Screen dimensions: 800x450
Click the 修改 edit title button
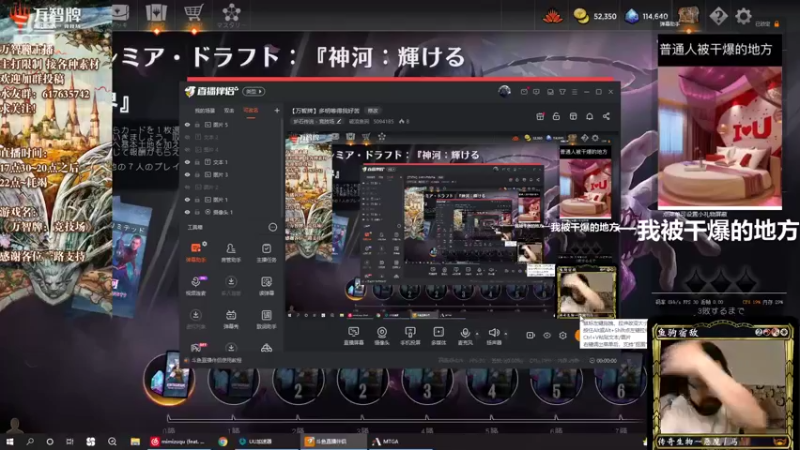tap(373, 110)
